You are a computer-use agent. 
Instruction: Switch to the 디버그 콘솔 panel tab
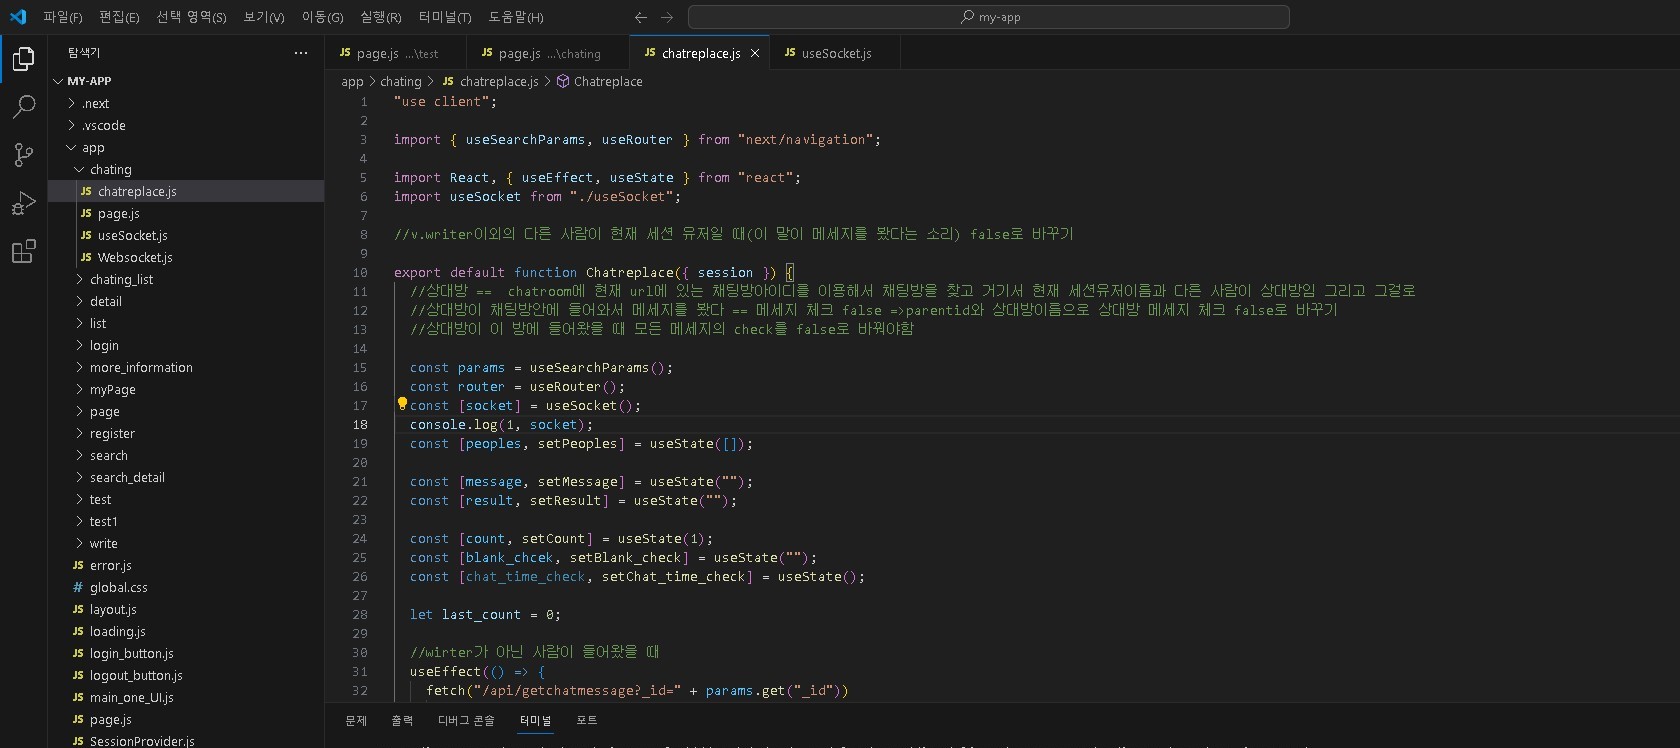pos(466,720)
